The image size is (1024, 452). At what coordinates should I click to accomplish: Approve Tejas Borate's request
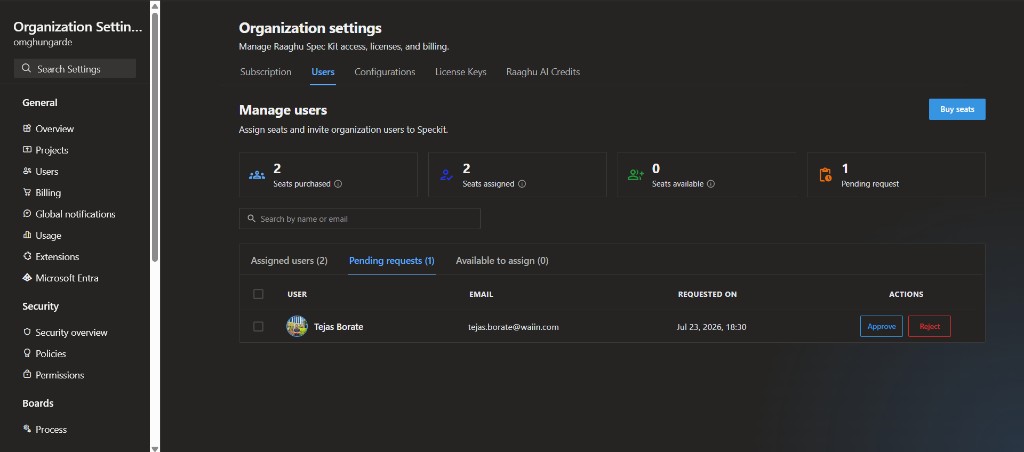pyautogui.click(x=881, y=327)
